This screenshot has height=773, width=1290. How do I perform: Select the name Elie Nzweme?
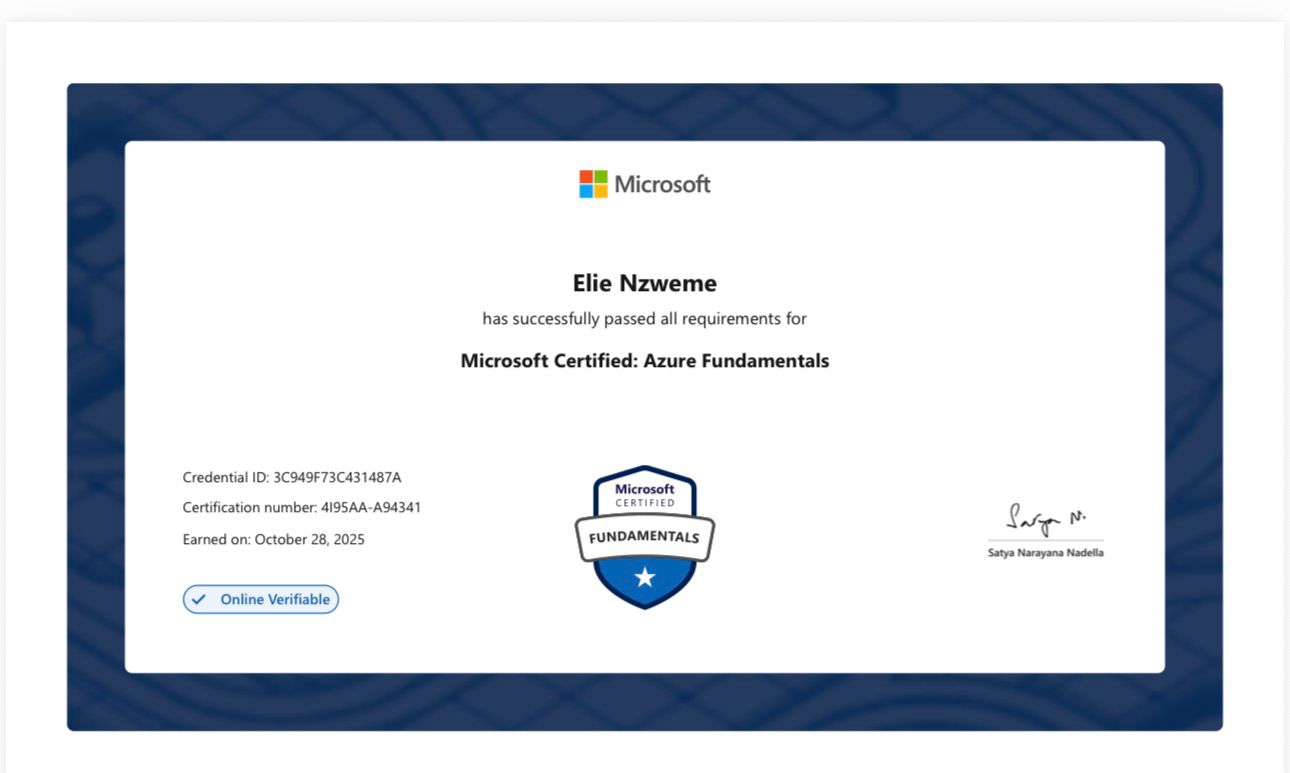click(645, 283)
